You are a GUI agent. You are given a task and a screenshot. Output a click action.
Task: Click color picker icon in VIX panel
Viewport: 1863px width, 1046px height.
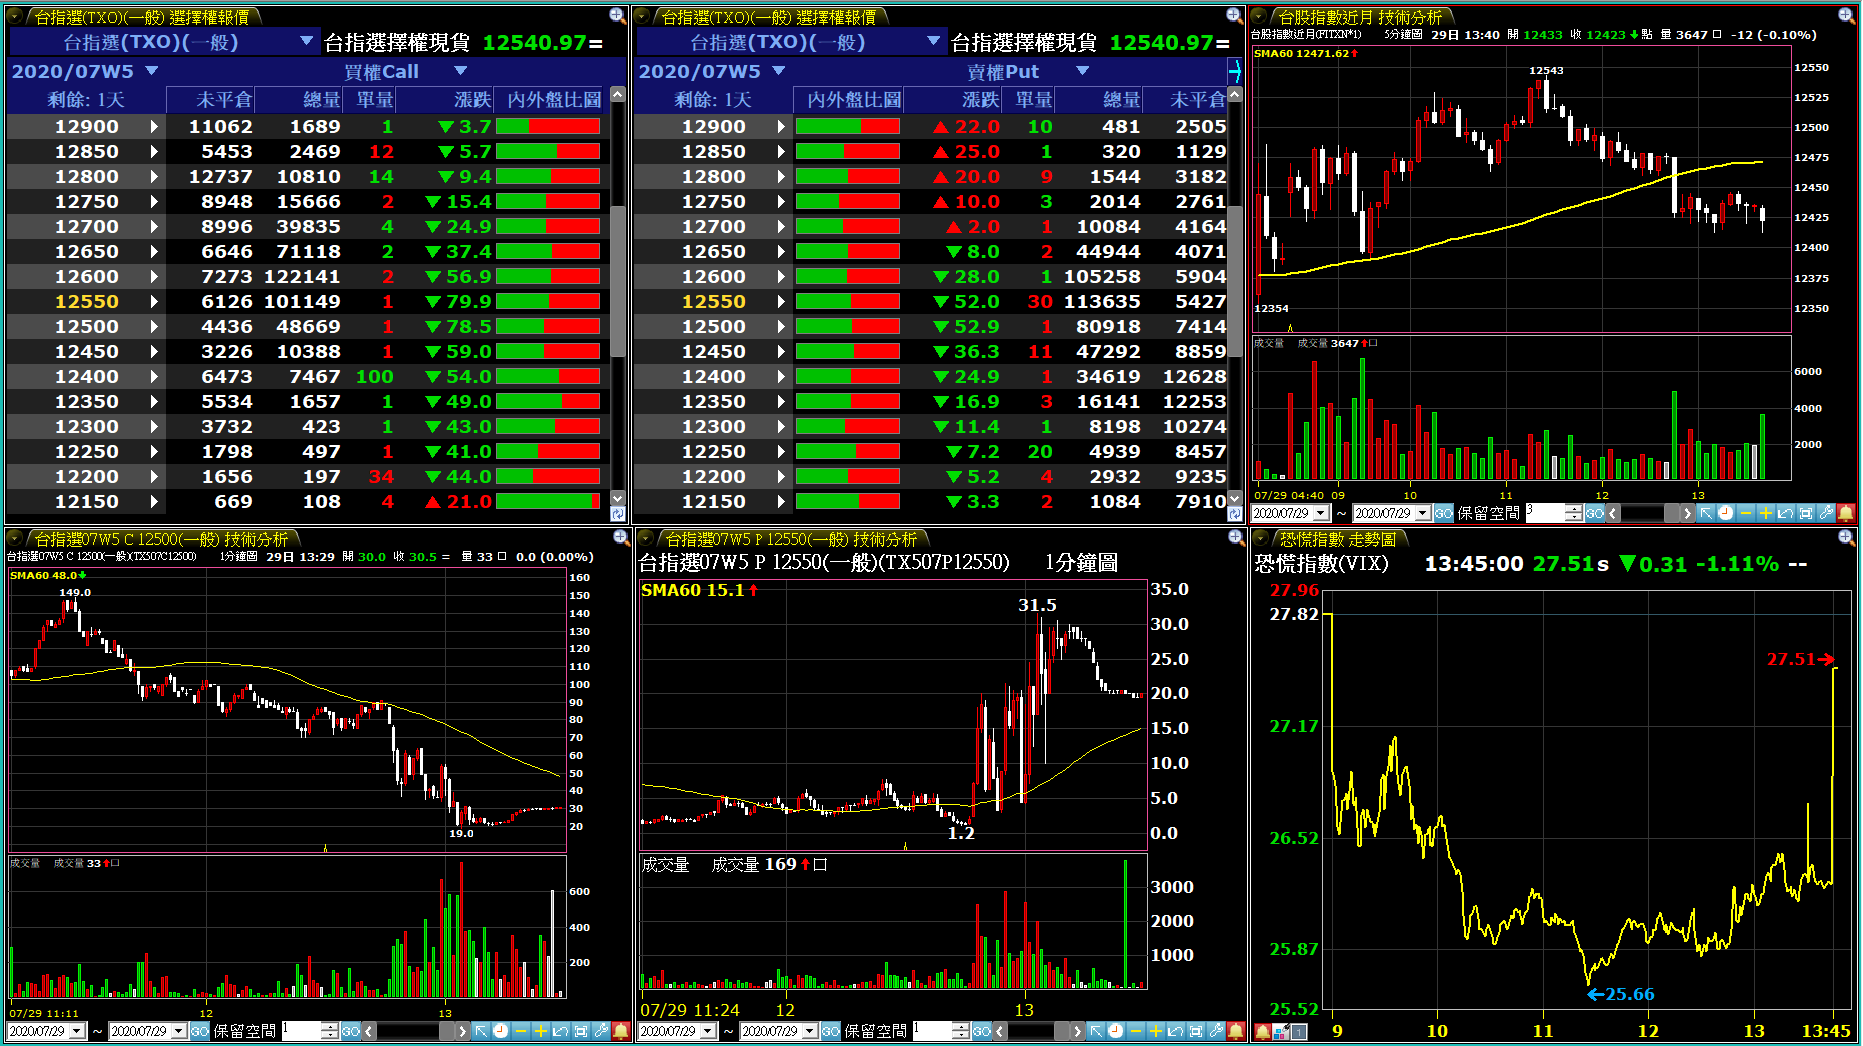point(1281,1032)
